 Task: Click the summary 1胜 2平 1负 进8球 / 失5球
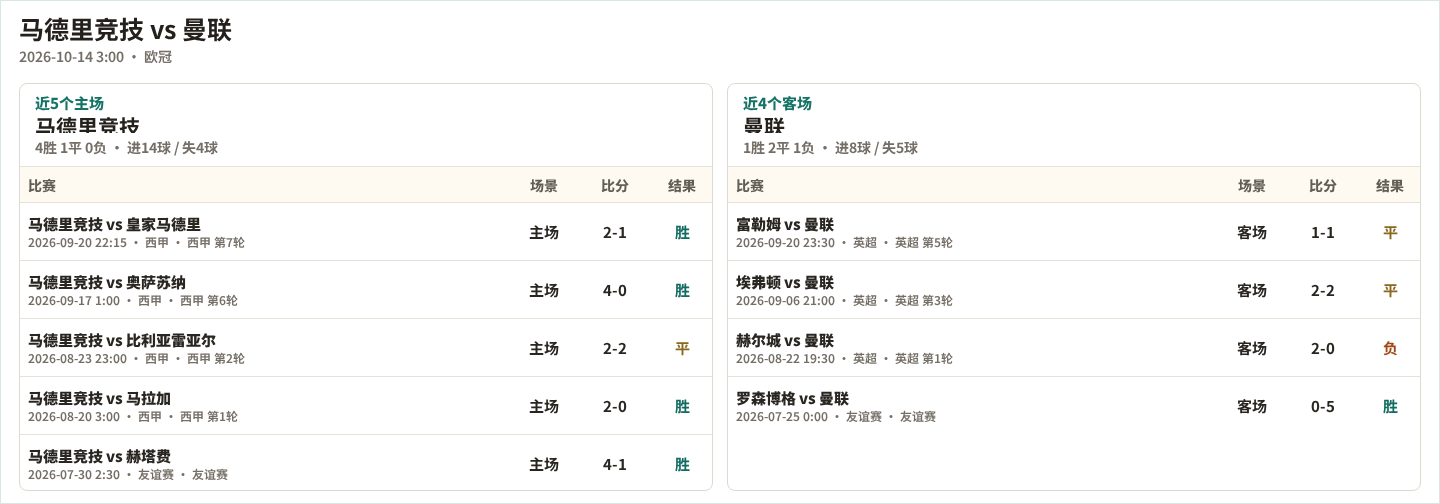click(830, 148)
